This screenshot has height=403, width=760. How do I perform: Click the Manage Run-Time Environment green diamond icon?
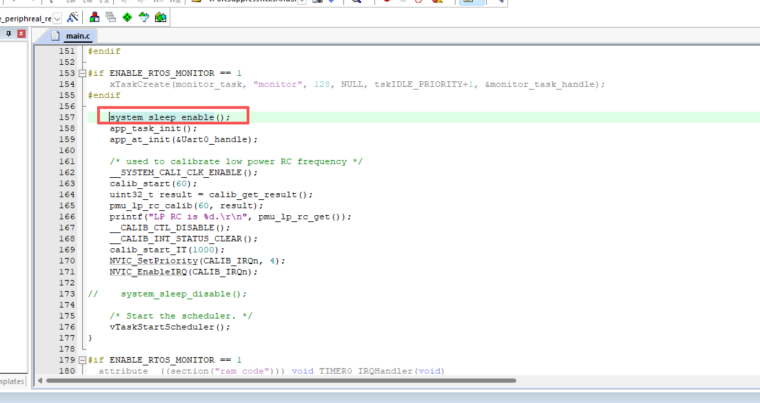[127, 18]
